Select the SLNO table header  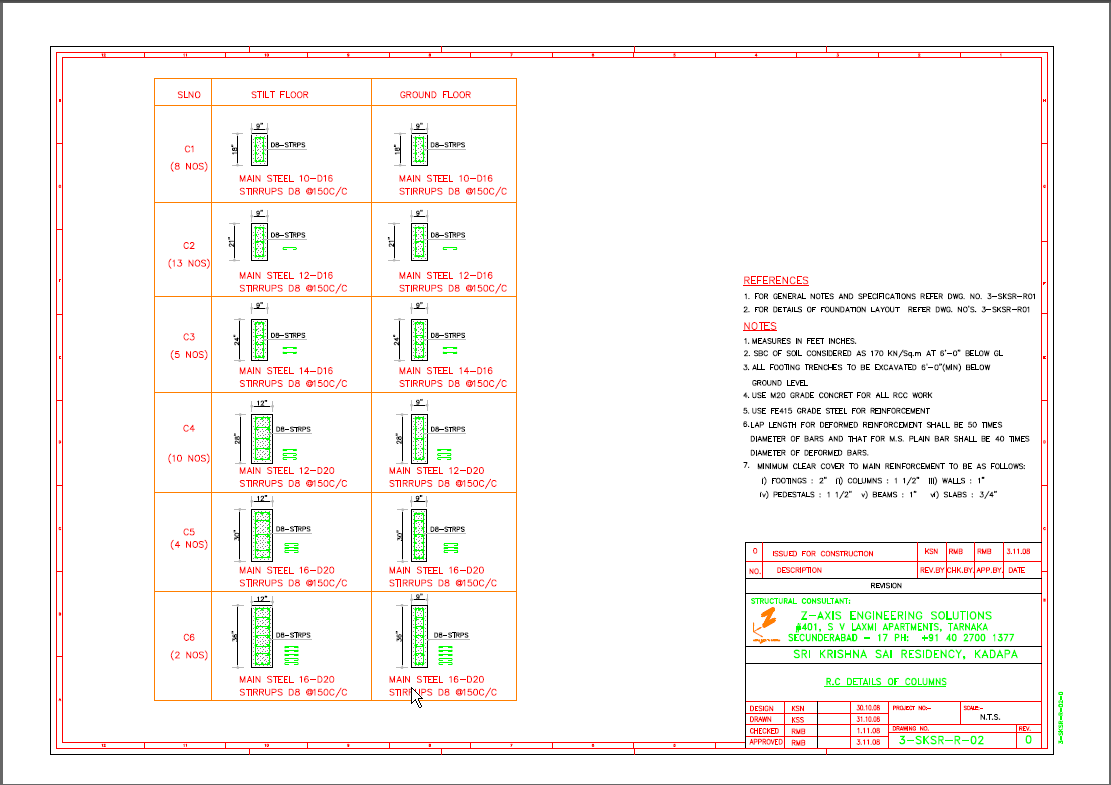pyautogui.click(x=189, y=95)
